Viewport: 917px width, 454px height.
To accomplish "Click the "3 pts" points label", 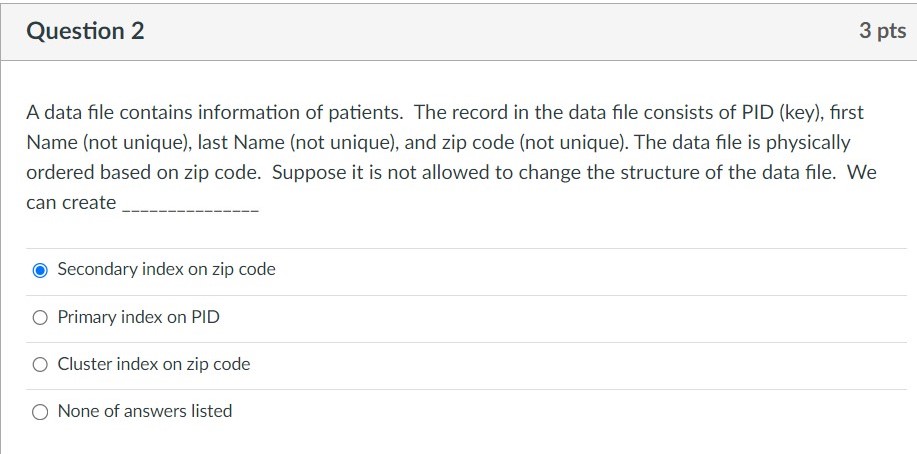I will (882, 30).
